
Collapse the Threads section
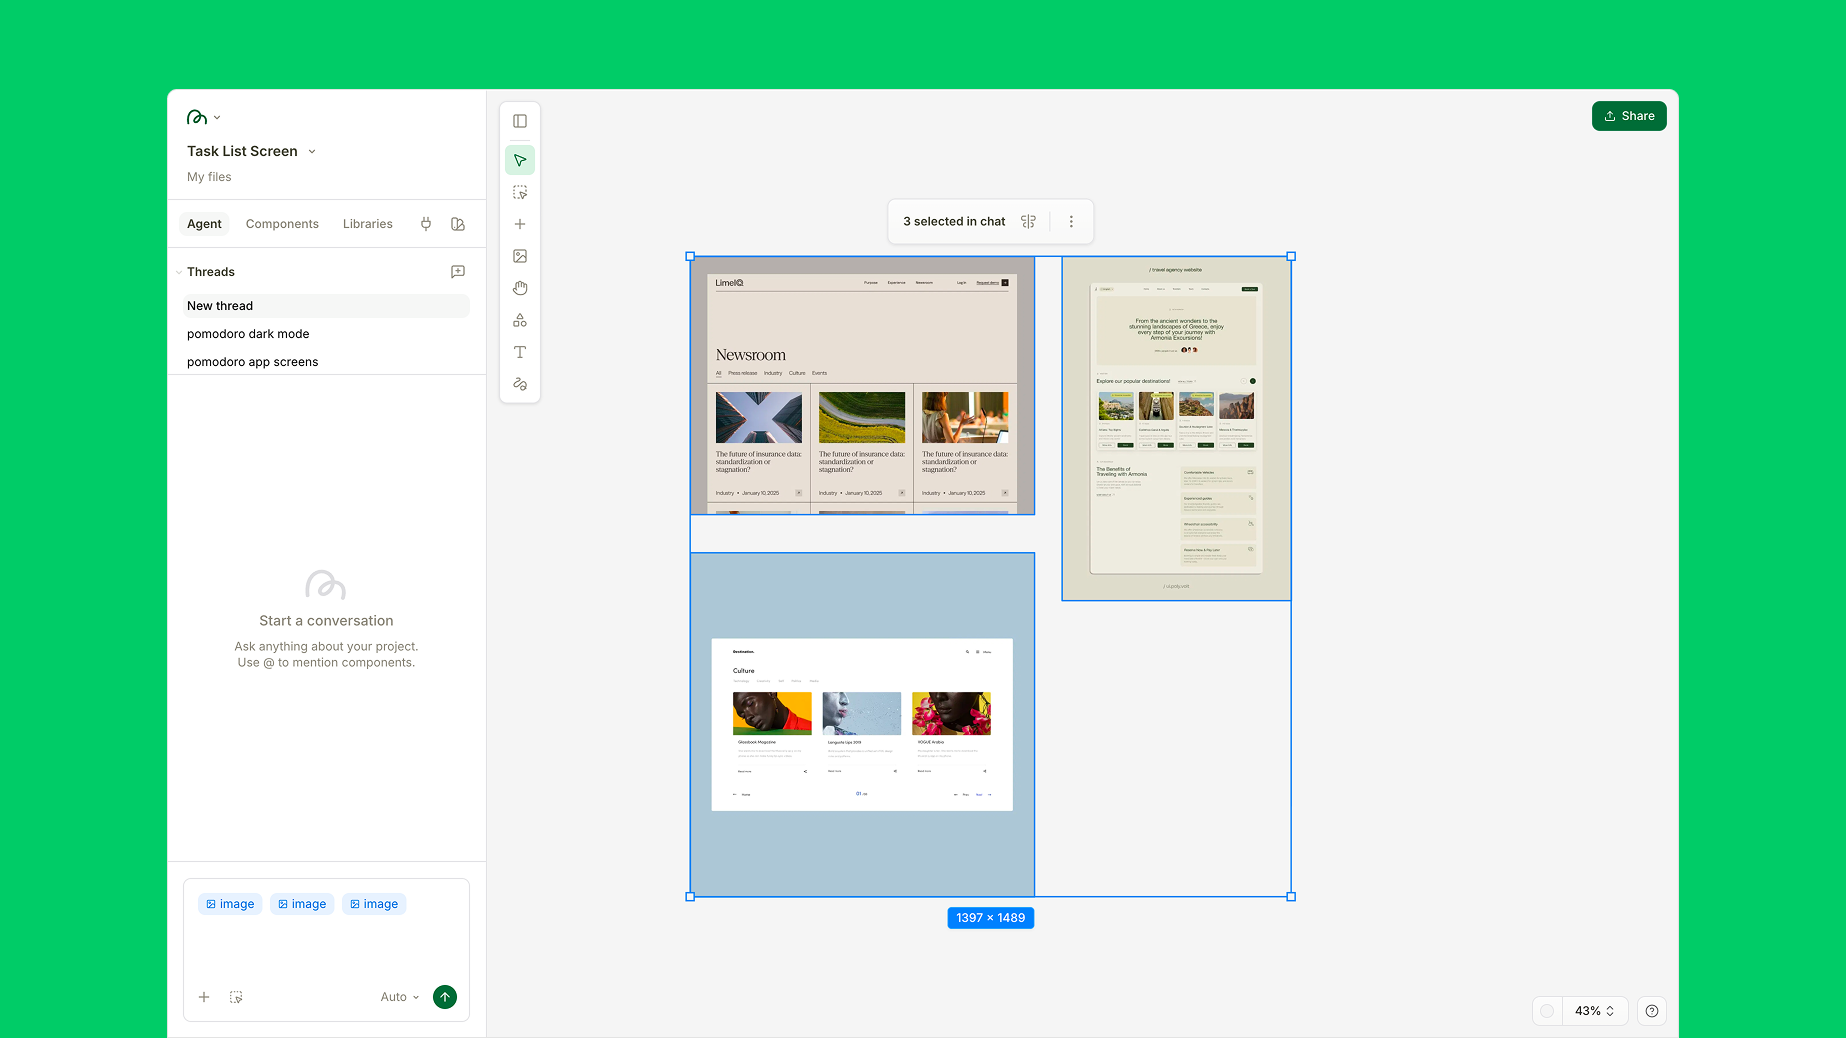coord(179,272)
